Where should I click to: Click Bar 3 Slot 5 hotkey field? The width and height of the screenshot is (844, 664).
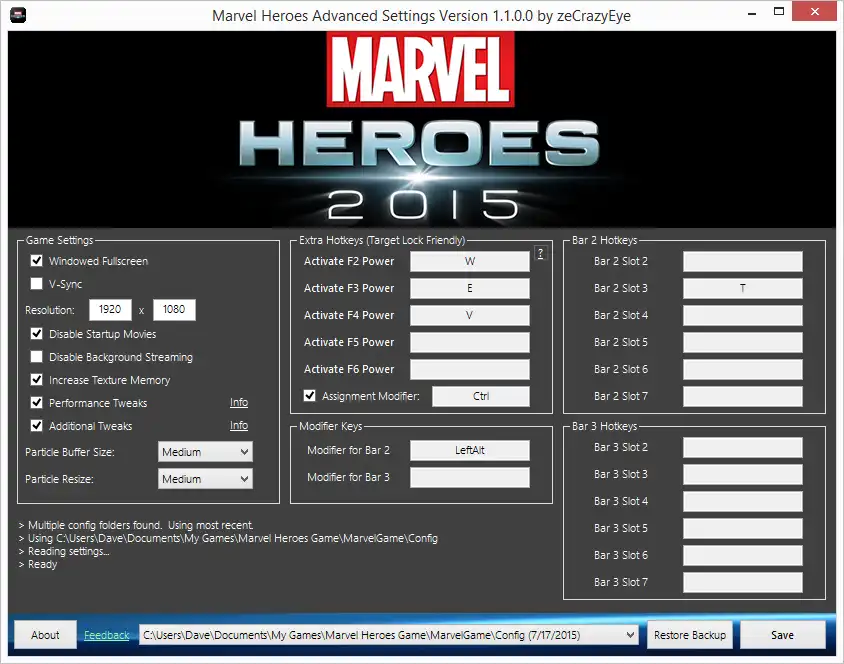(x=743, y=528)
